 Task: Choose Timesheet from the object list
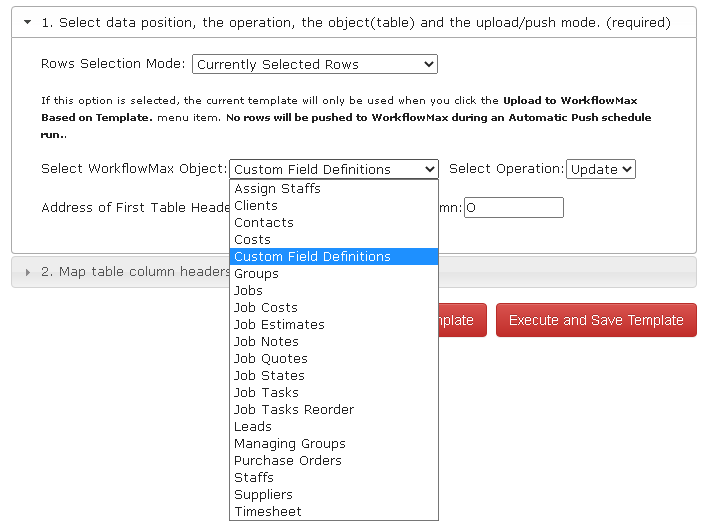tap(334, 512)
